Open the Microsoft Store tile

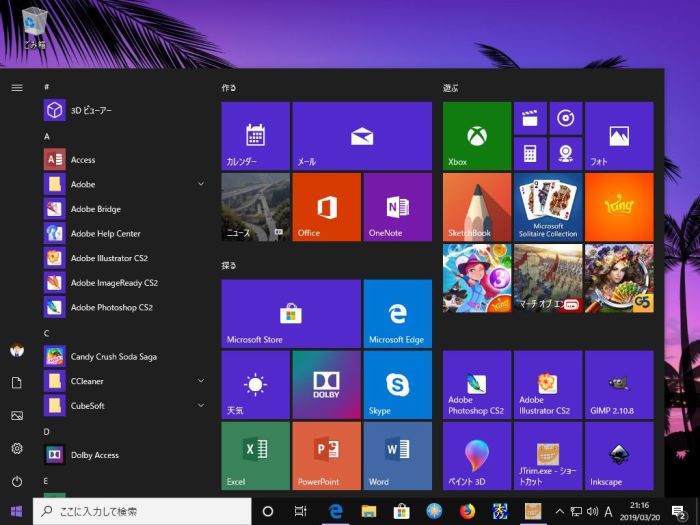tap(290, 313)
